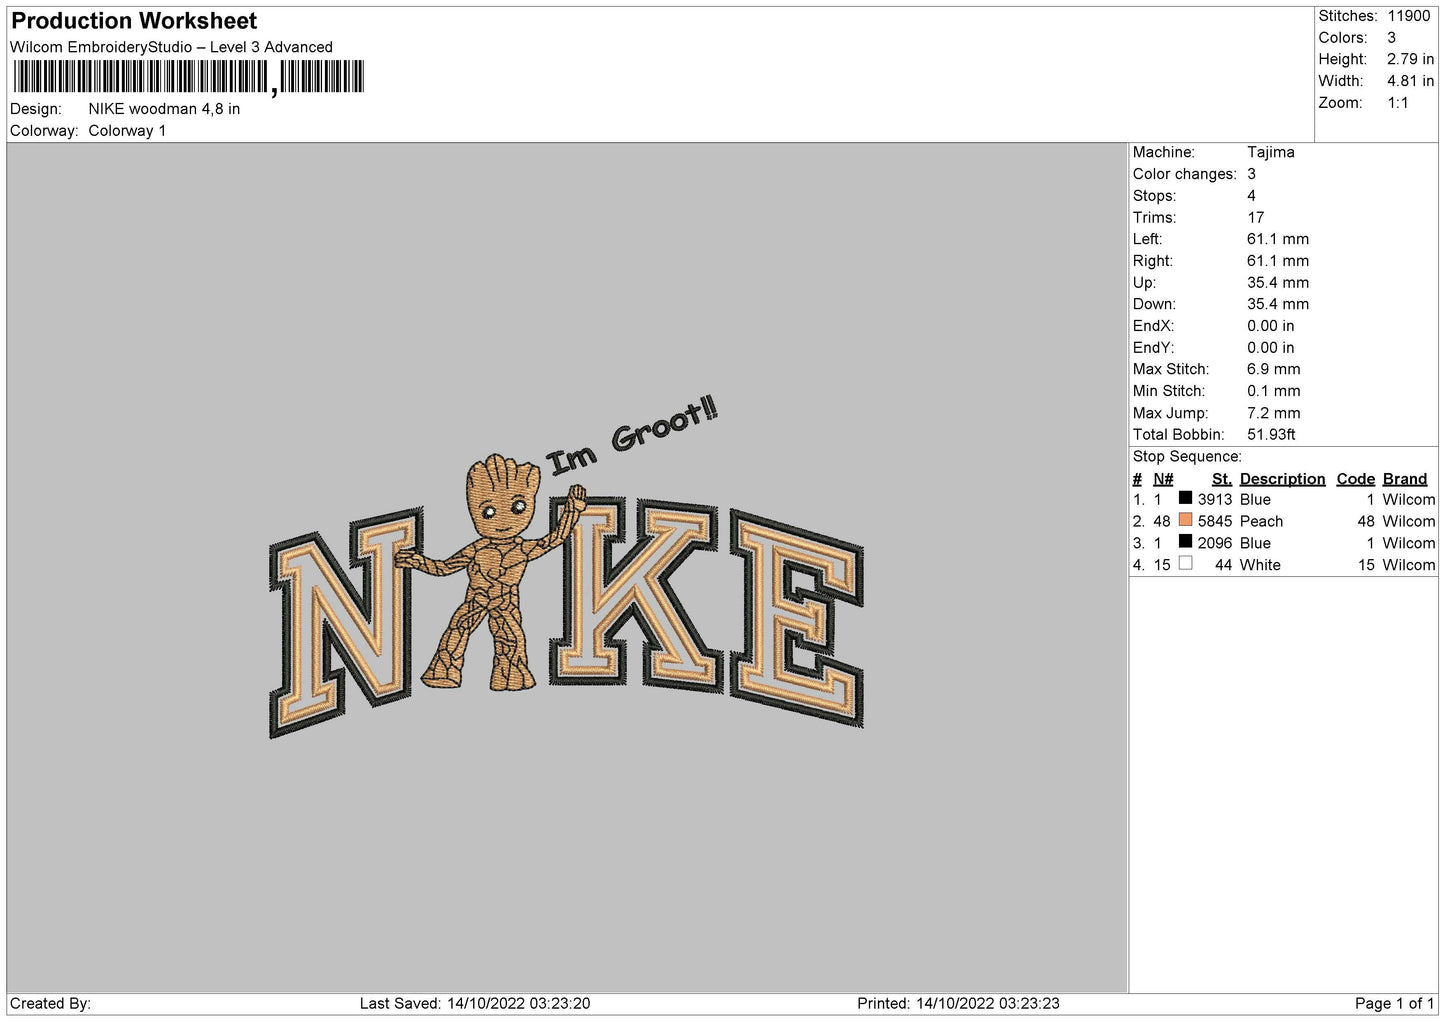1445x1021 pixels.
Task: Click the Brand 'Wilcom' in the White row
Action: click(1408, 565)
